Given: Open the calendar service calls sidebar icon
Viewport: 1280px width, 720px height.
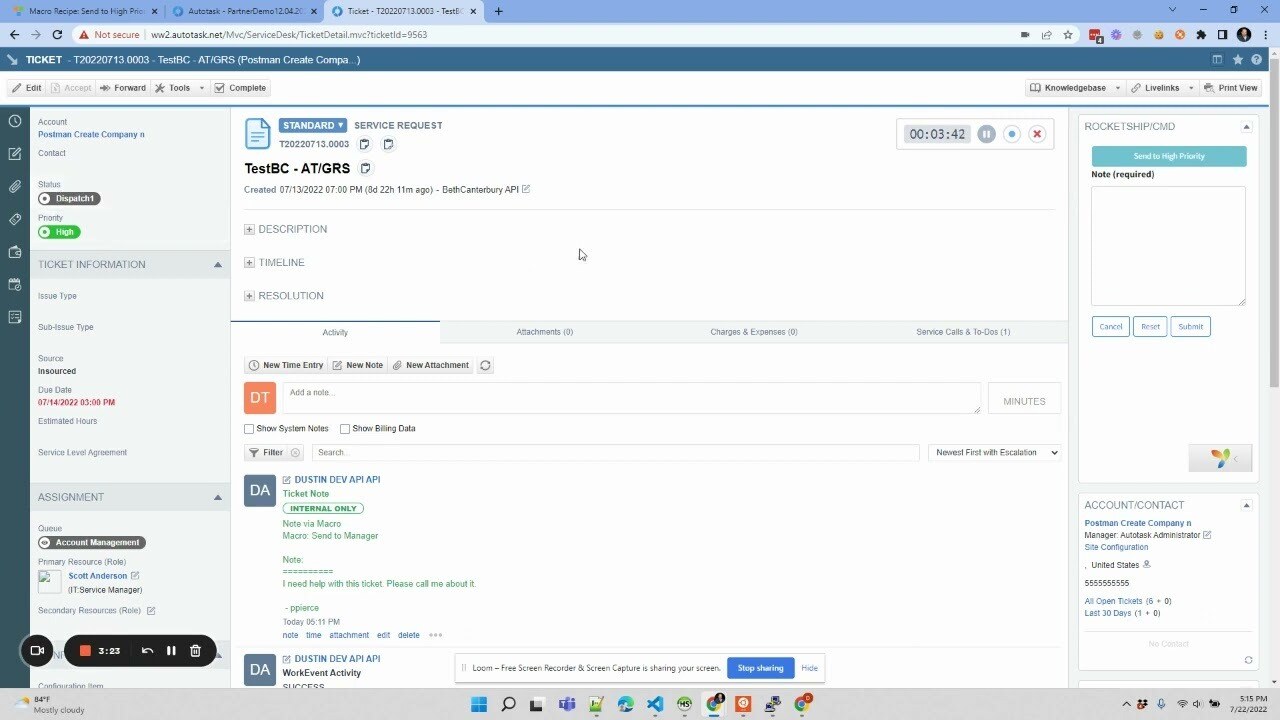Looking at the screenshot, I should (x=14, y=285).
